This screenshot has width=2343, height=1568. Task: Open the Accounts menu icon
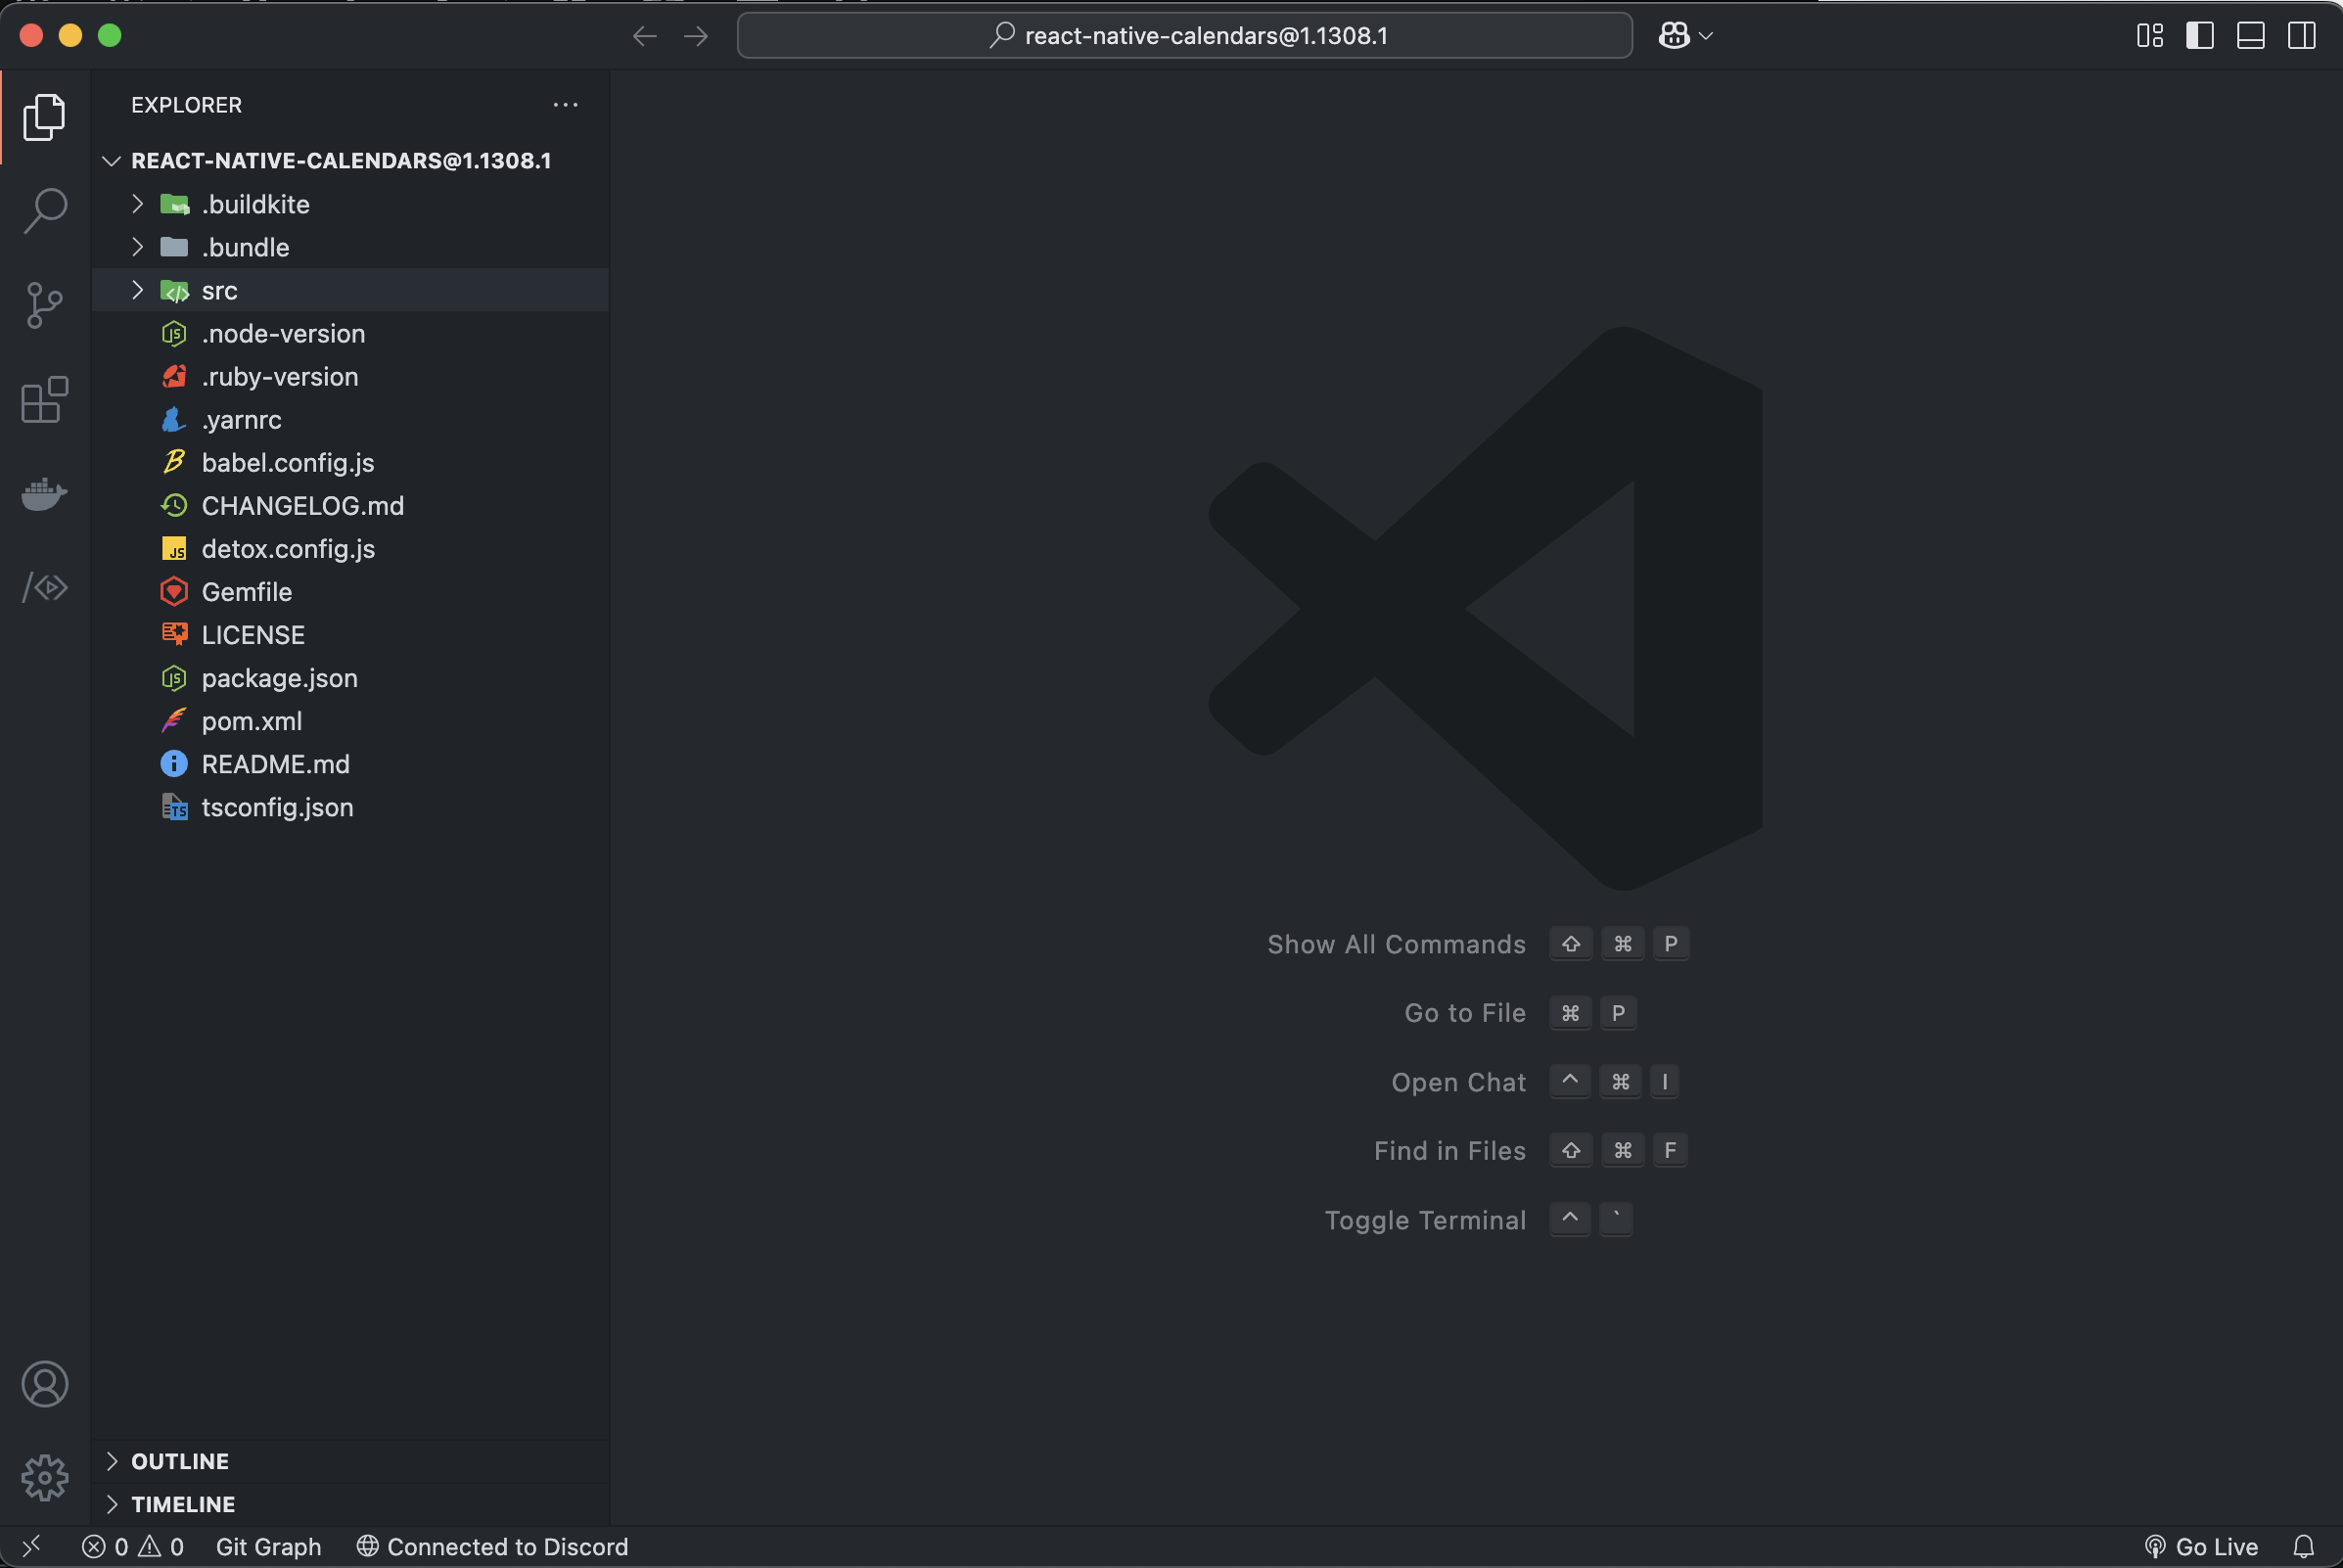pos(45,1384)
